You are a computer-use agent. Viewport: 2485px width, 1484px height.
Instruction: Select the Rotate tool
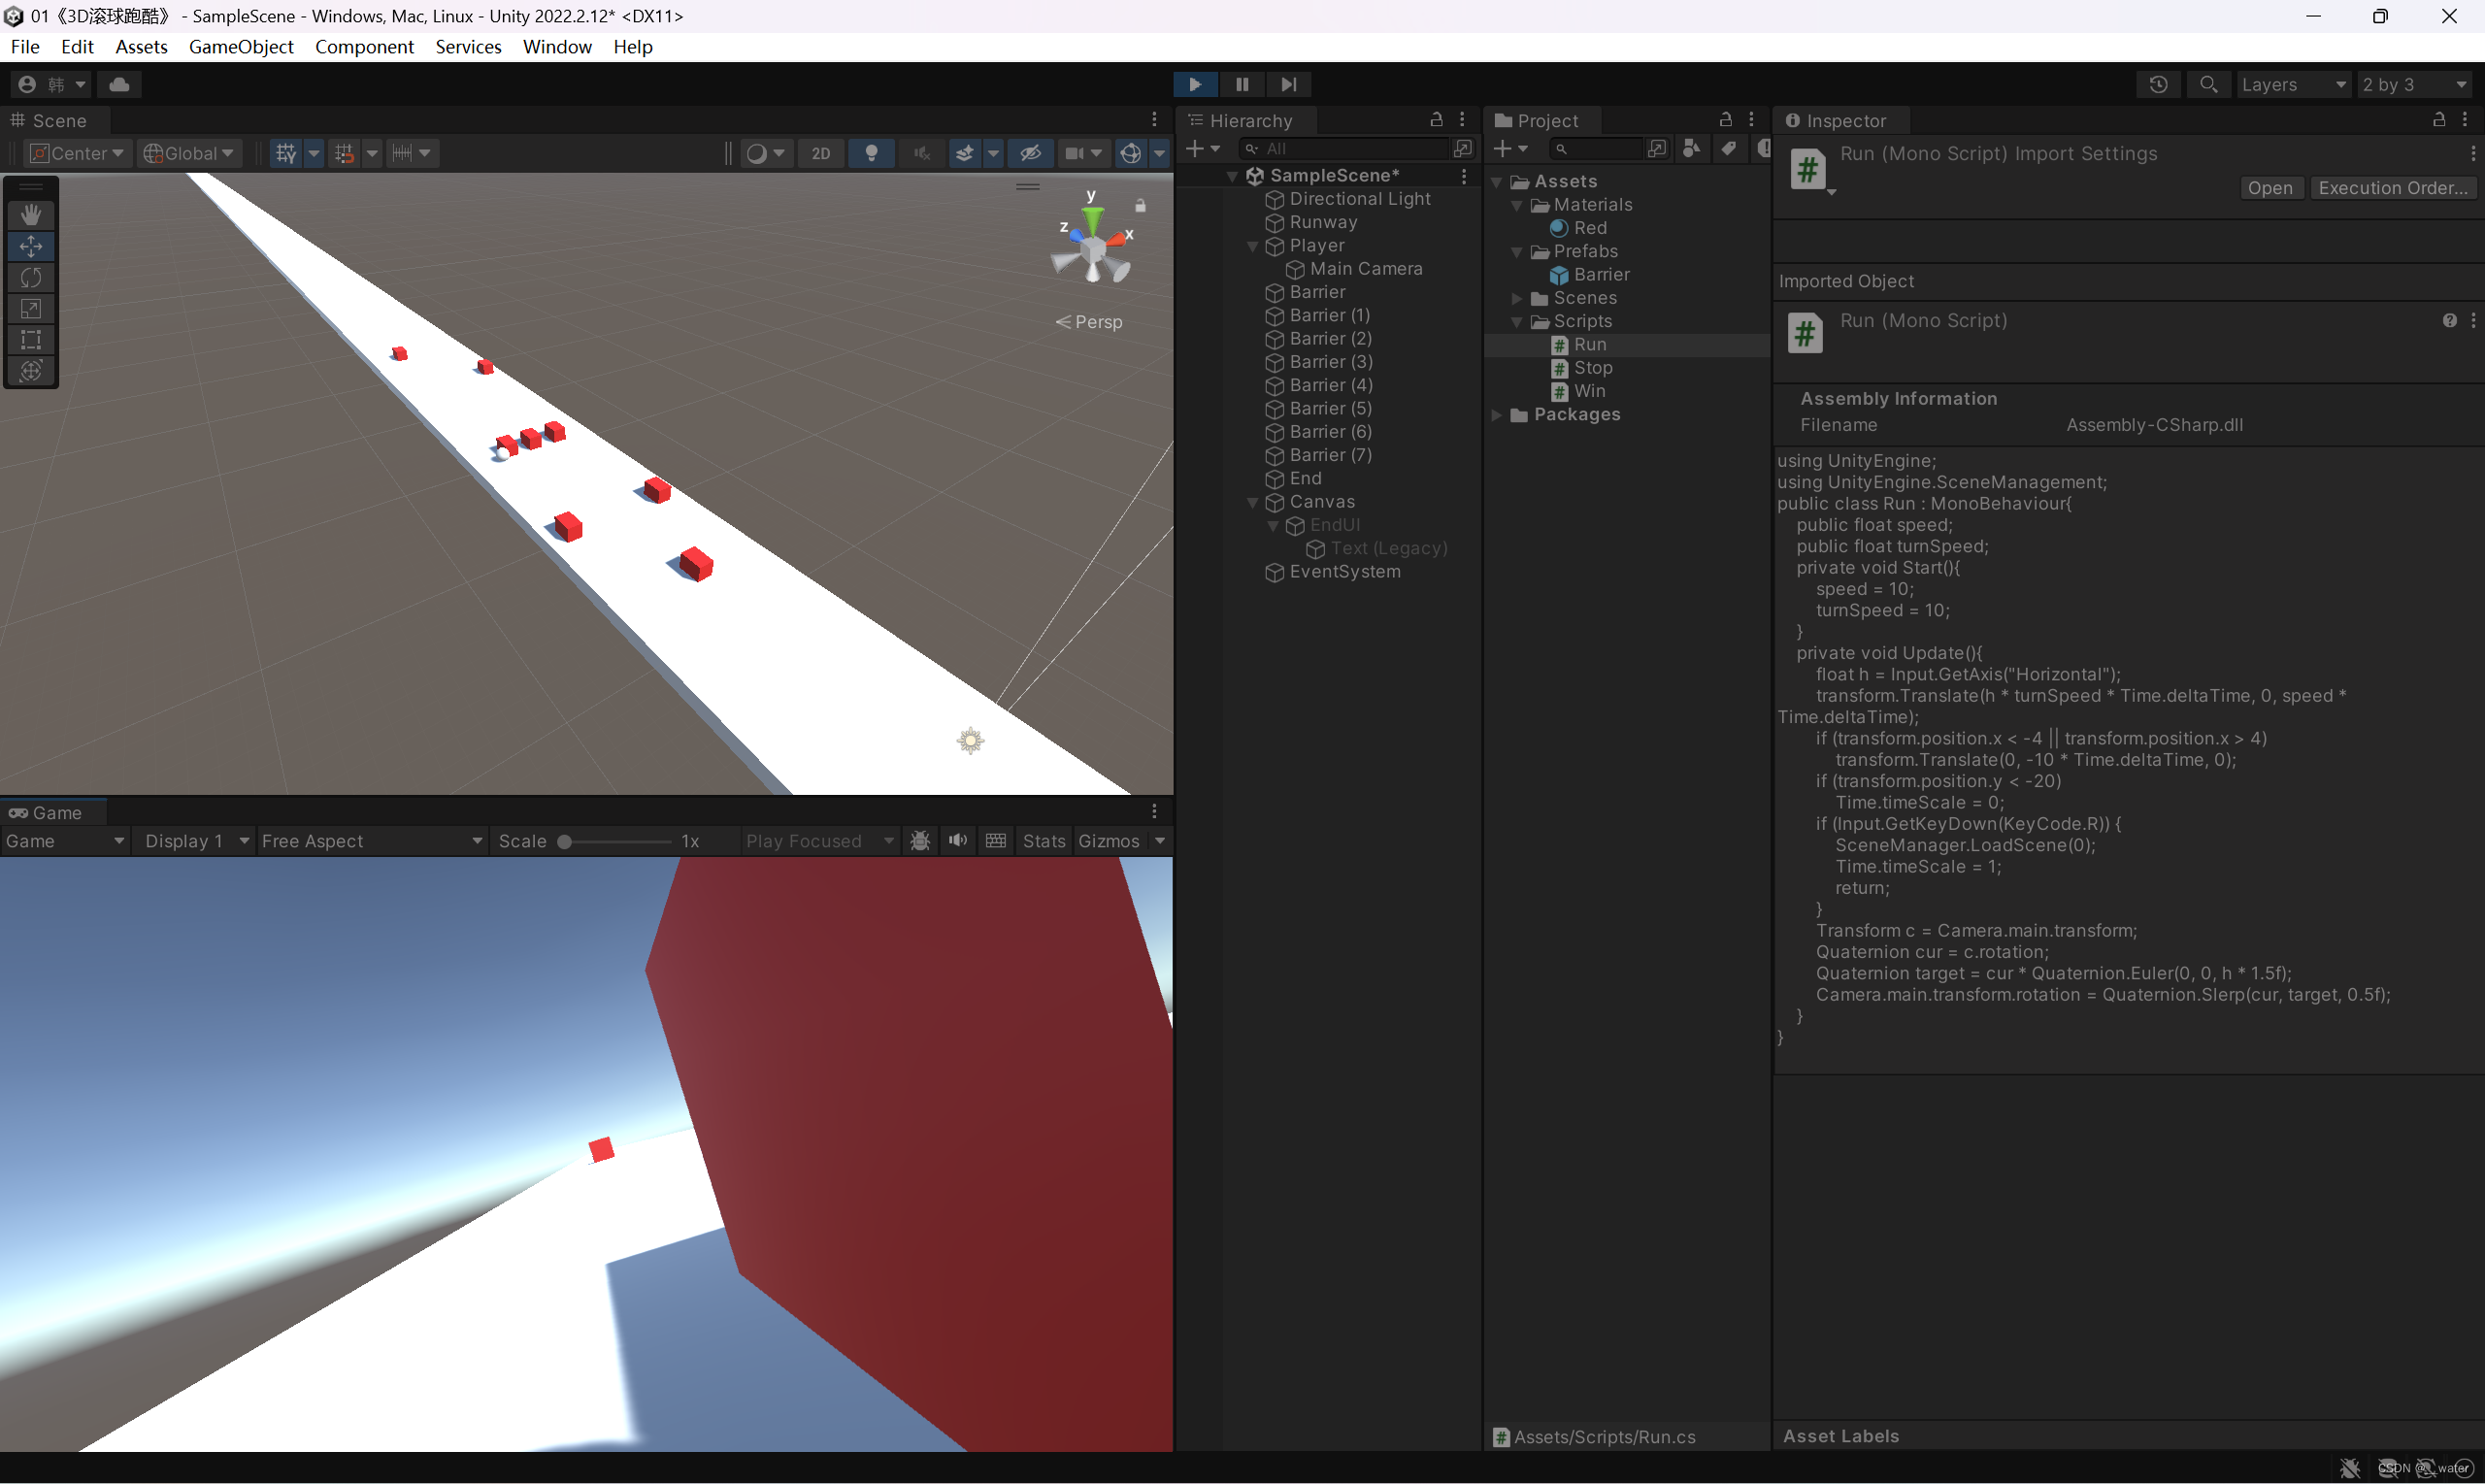[31, 277]
